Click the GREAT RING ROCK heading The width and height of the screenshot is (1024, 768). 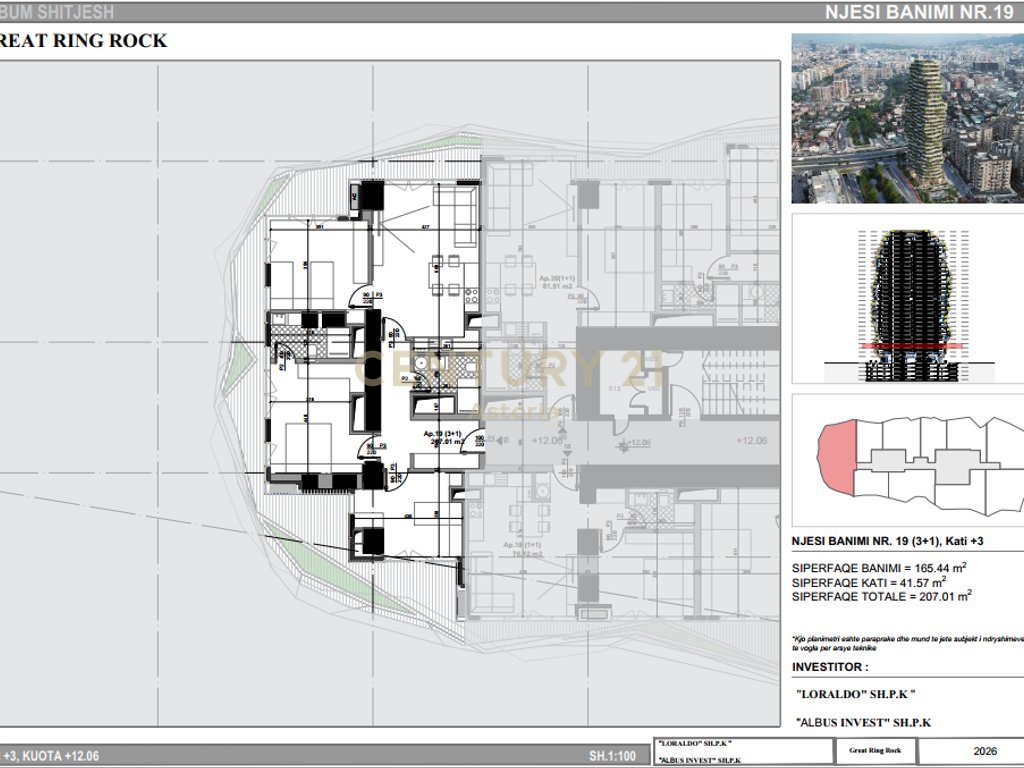click(84, 40)
